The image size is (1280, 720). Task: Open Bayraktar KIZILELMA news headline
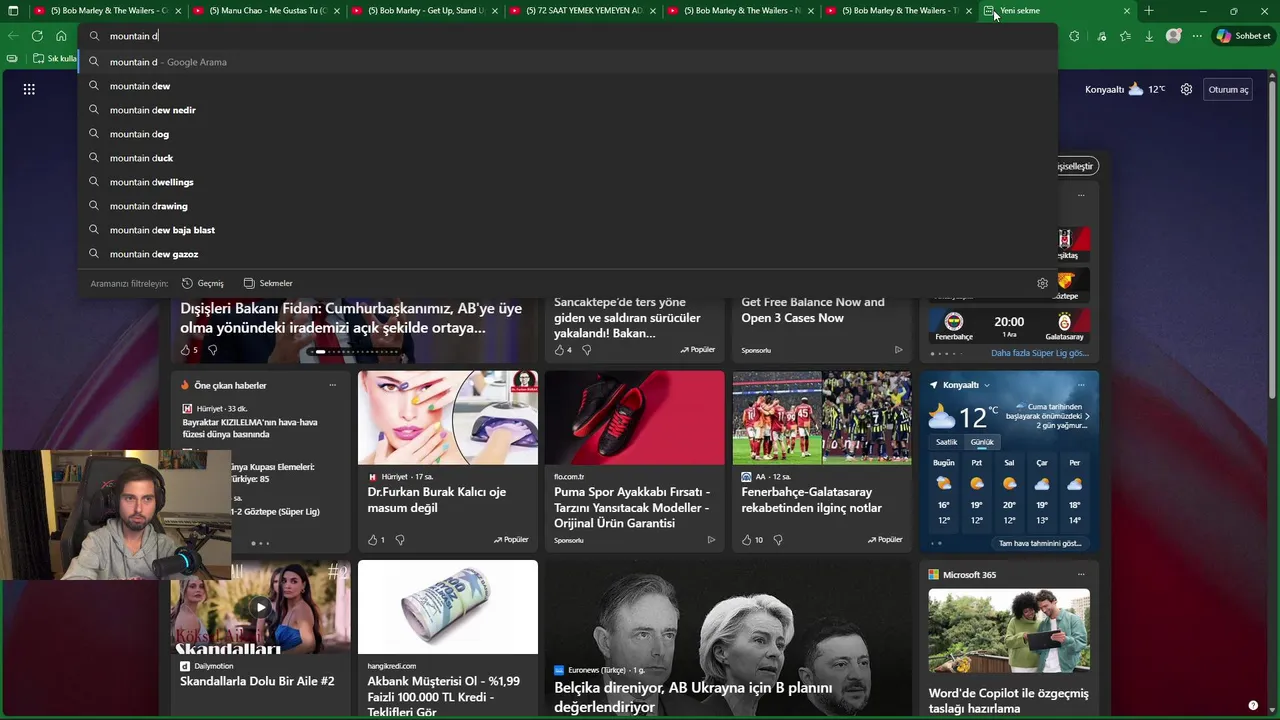pos(250,428)
